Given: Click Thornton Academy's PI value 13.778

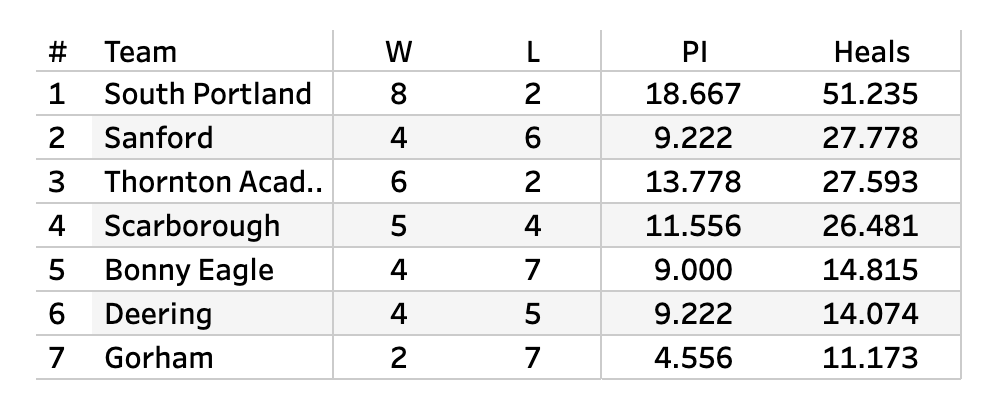Looking at the screenshot, I should 693,182.
